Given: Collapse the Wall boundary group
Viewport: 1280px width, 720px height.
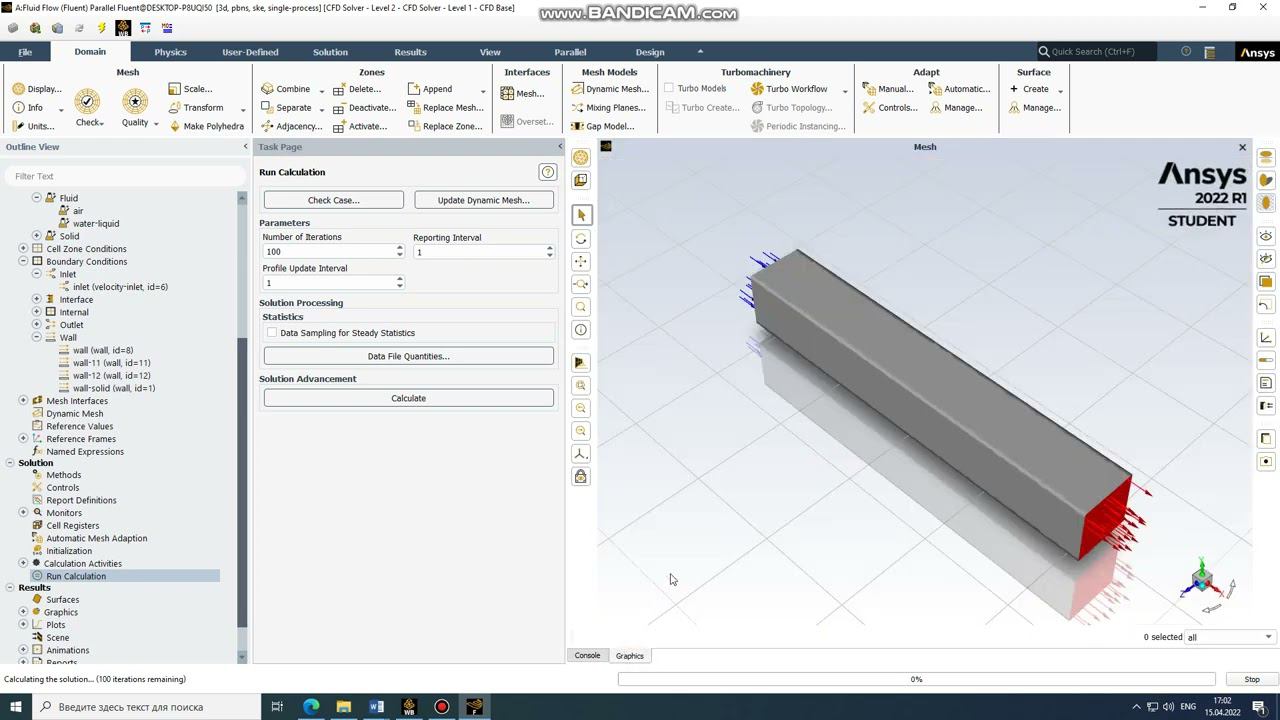Looking at the screenshot, I should [x=37, y=338].
